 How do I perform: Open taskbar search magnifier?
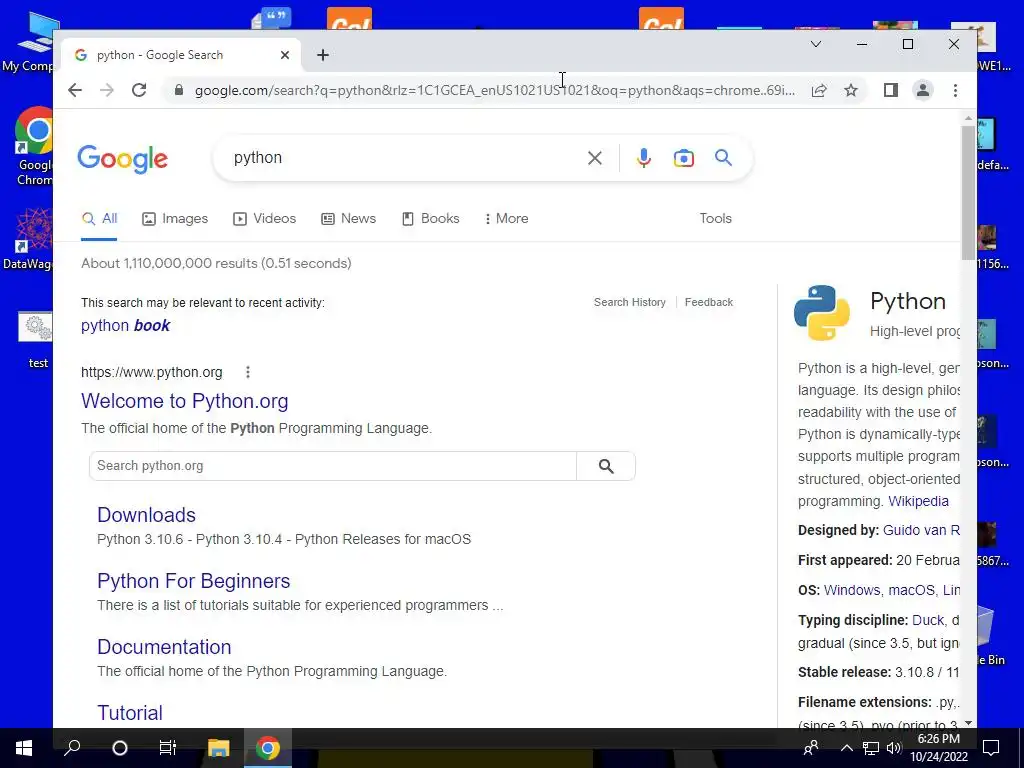(72, 748)
